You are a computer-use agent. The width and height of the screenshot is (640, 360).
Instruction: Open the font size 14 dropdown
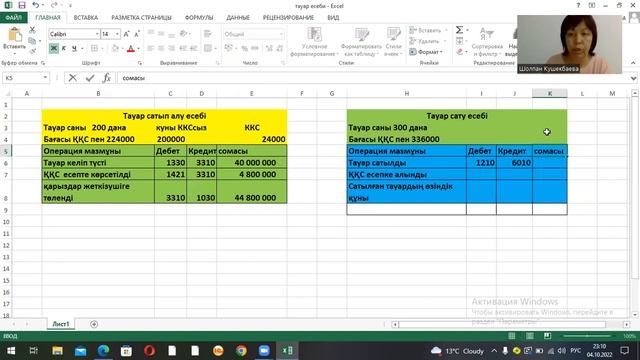coord(118,34)
